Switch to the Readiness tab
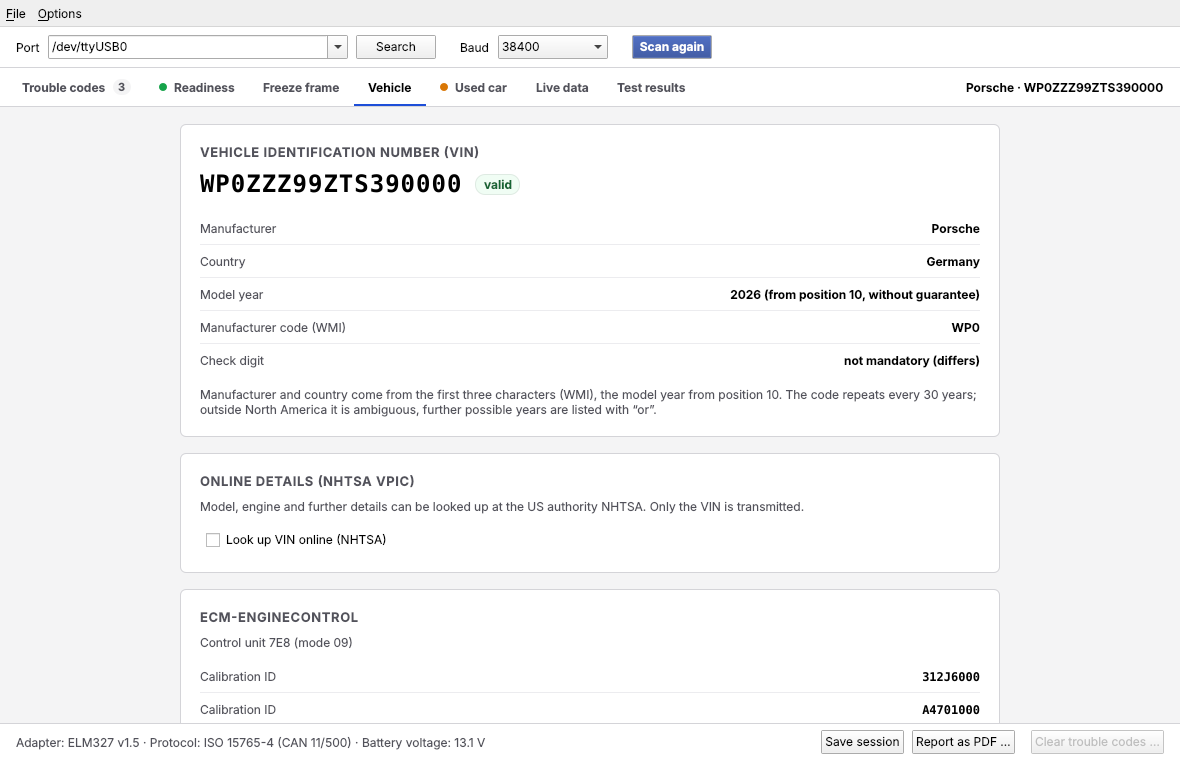The width and height of the screenshot is (1180, 760). click(197, 87)
